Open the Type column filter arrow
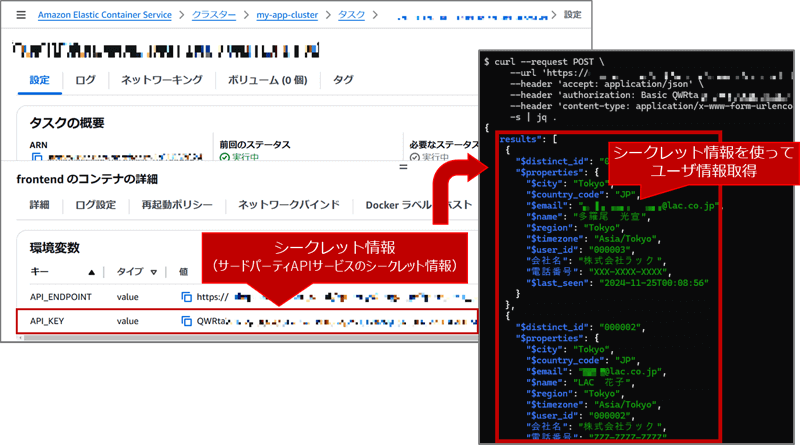 [x=154, y=273]
